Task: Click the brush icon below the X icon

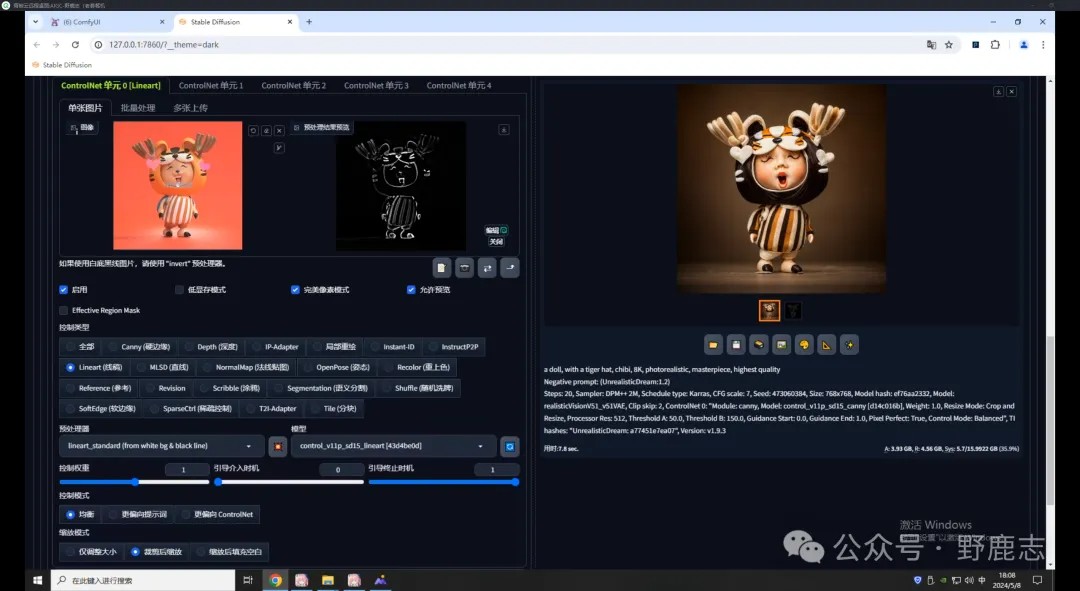Action: coord(279,147)
